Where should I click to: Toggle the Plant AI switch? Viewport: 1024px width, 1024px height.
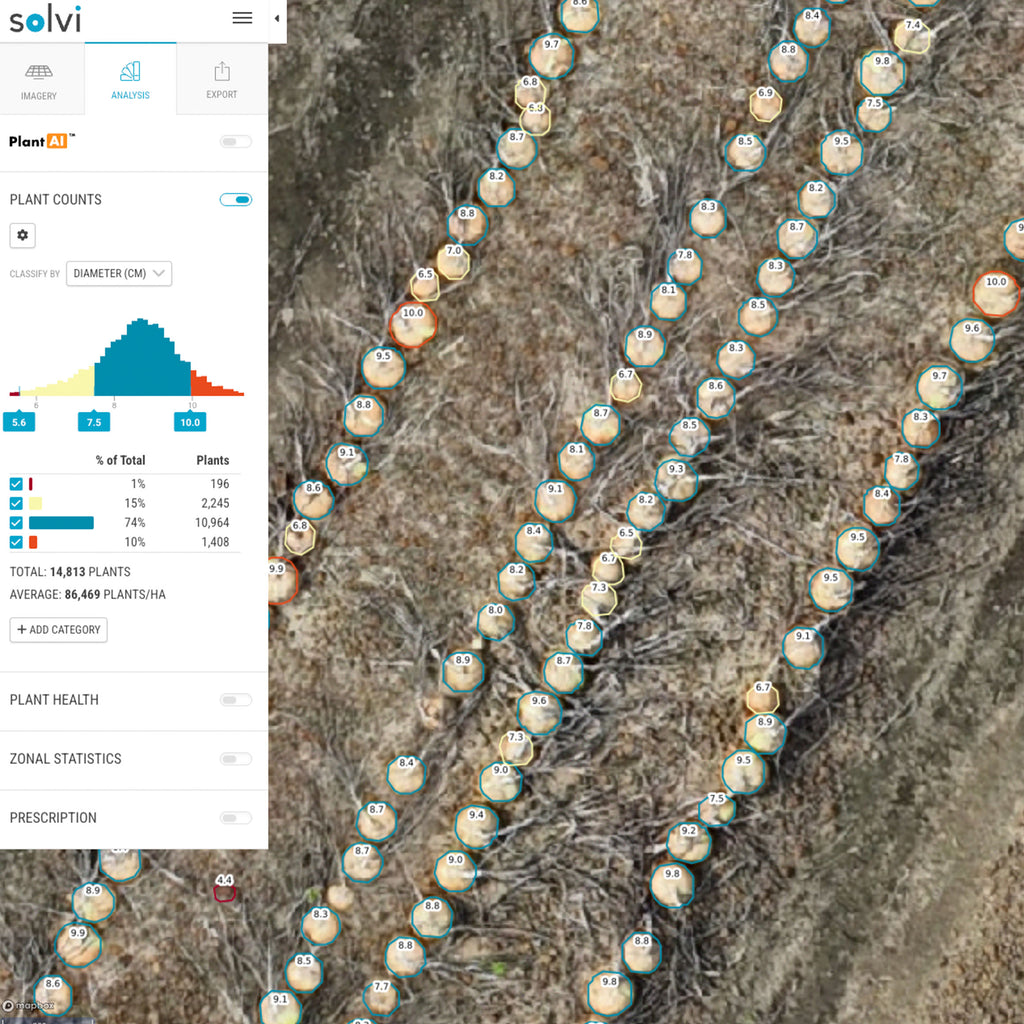236,142
